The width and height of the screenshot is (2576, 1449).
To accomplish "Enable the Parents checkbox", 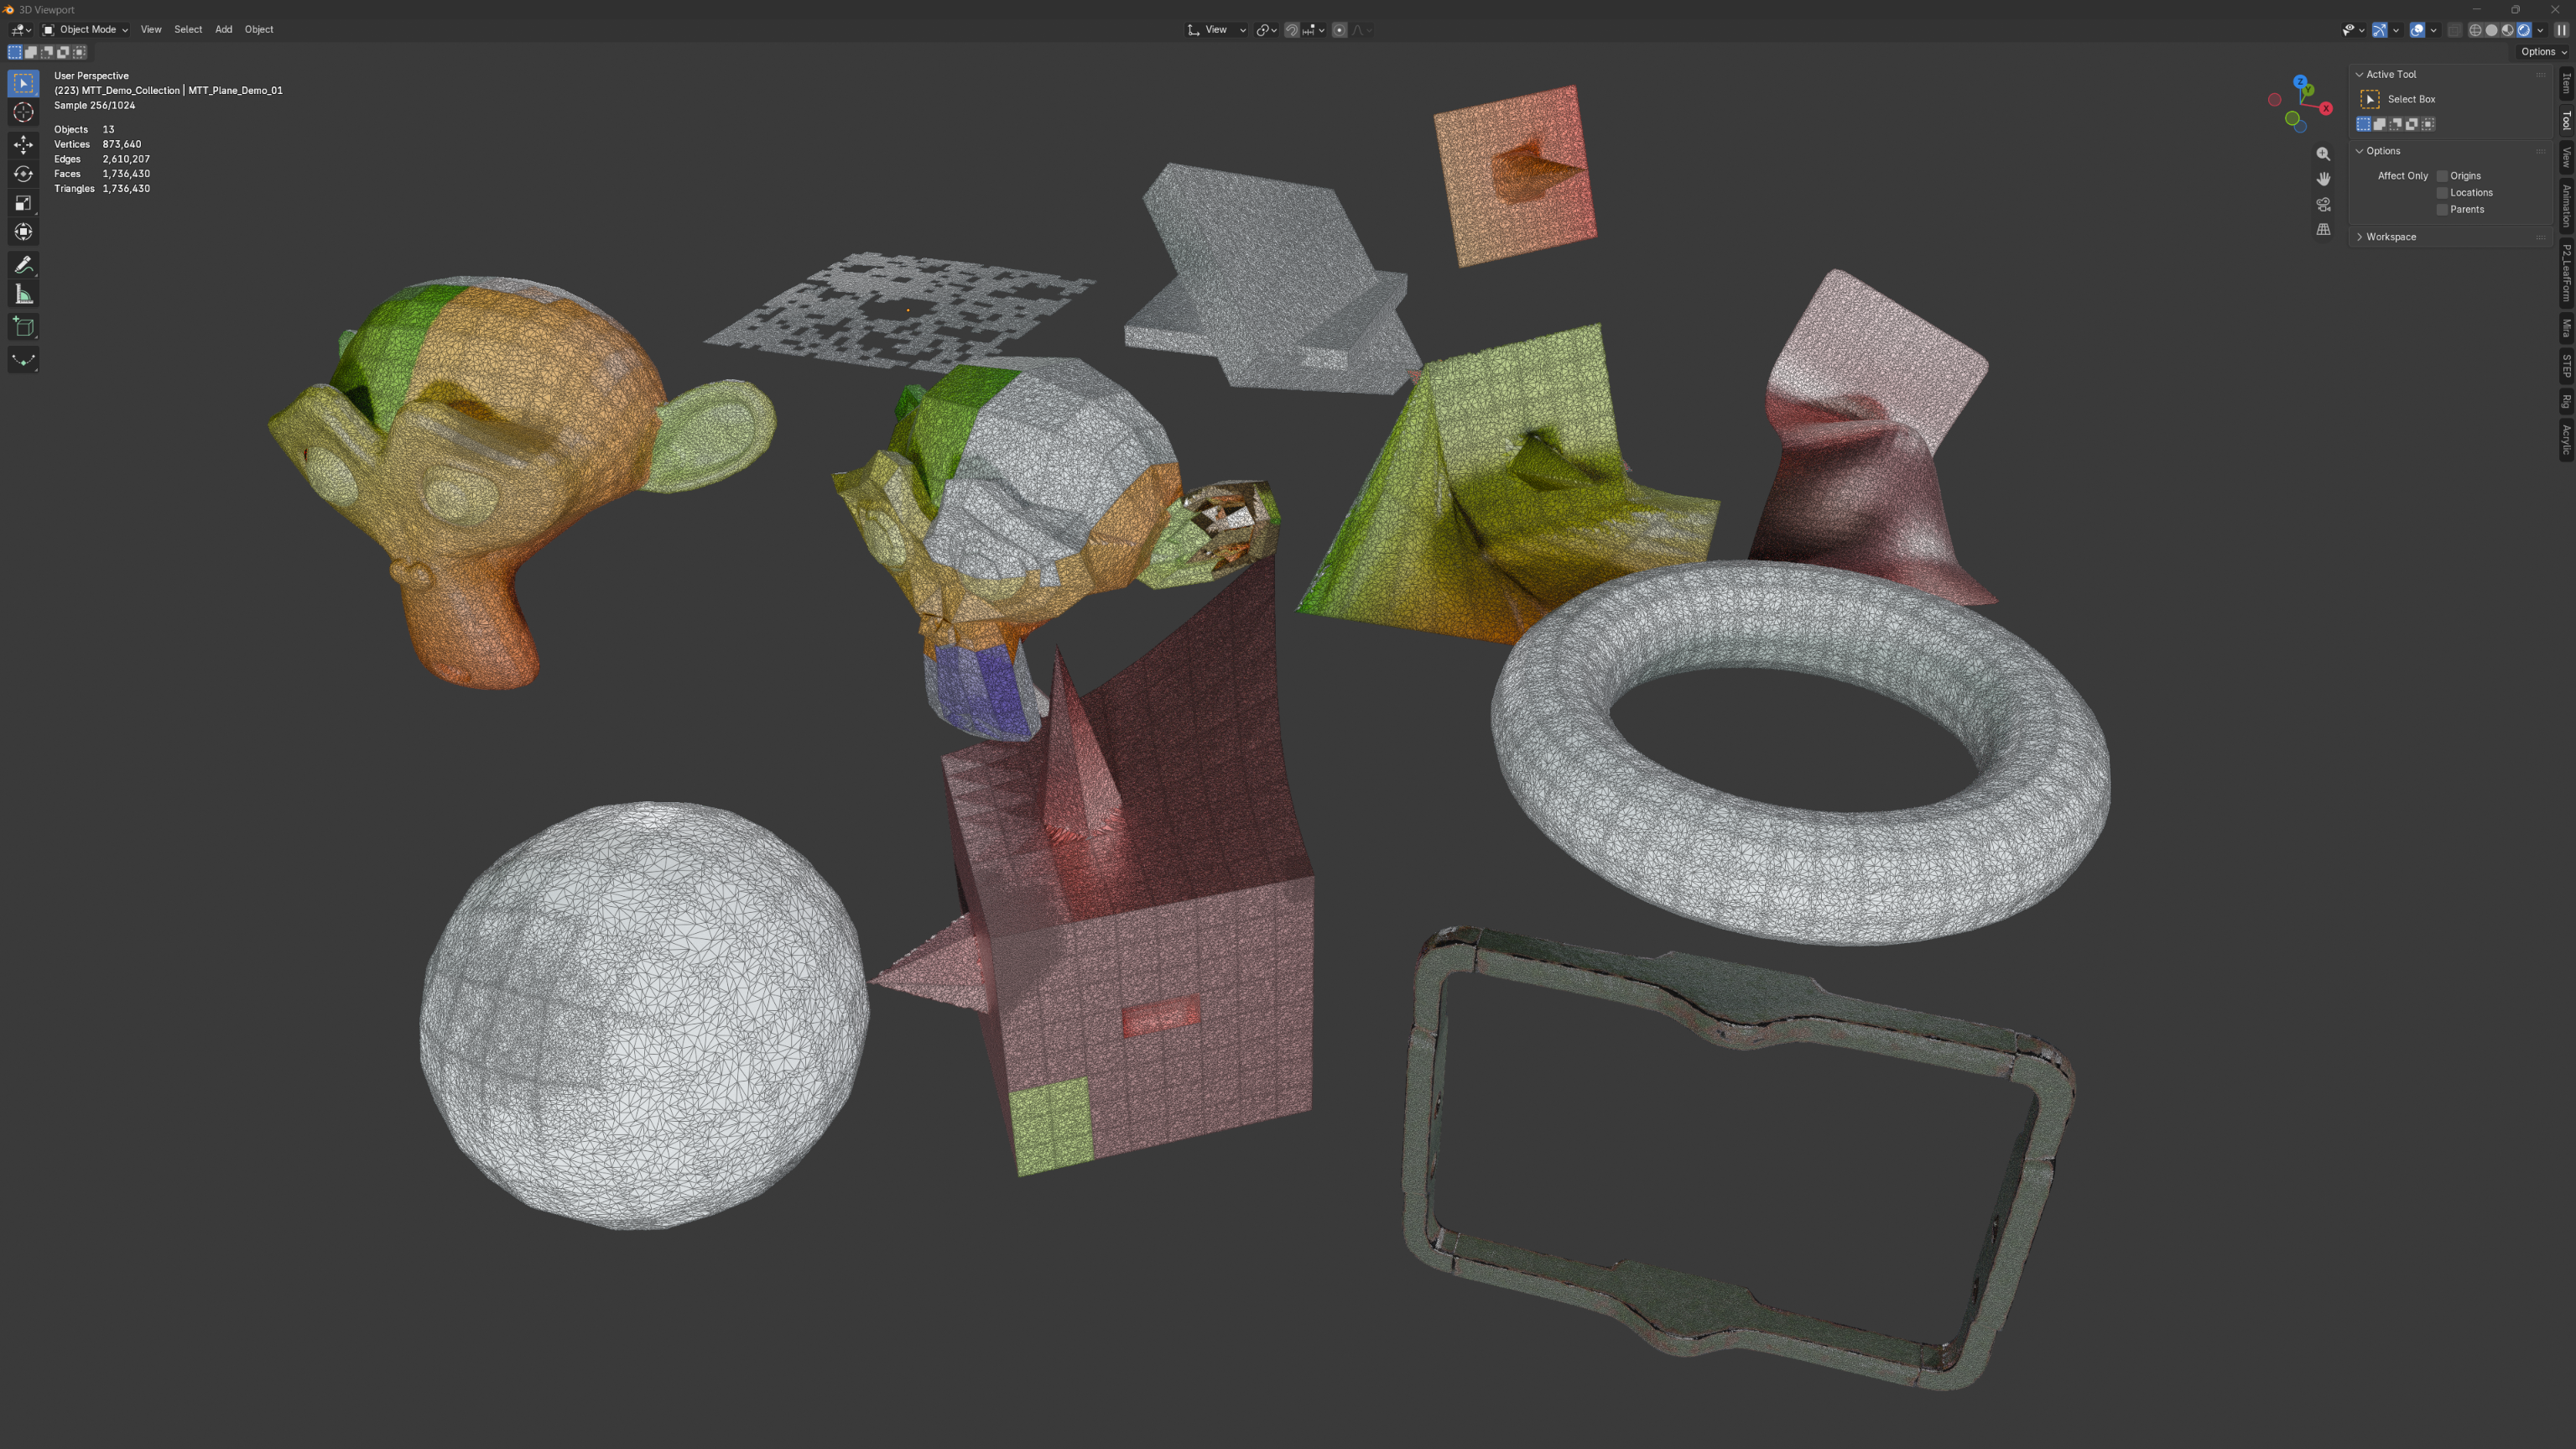I will pos(2442,210).
